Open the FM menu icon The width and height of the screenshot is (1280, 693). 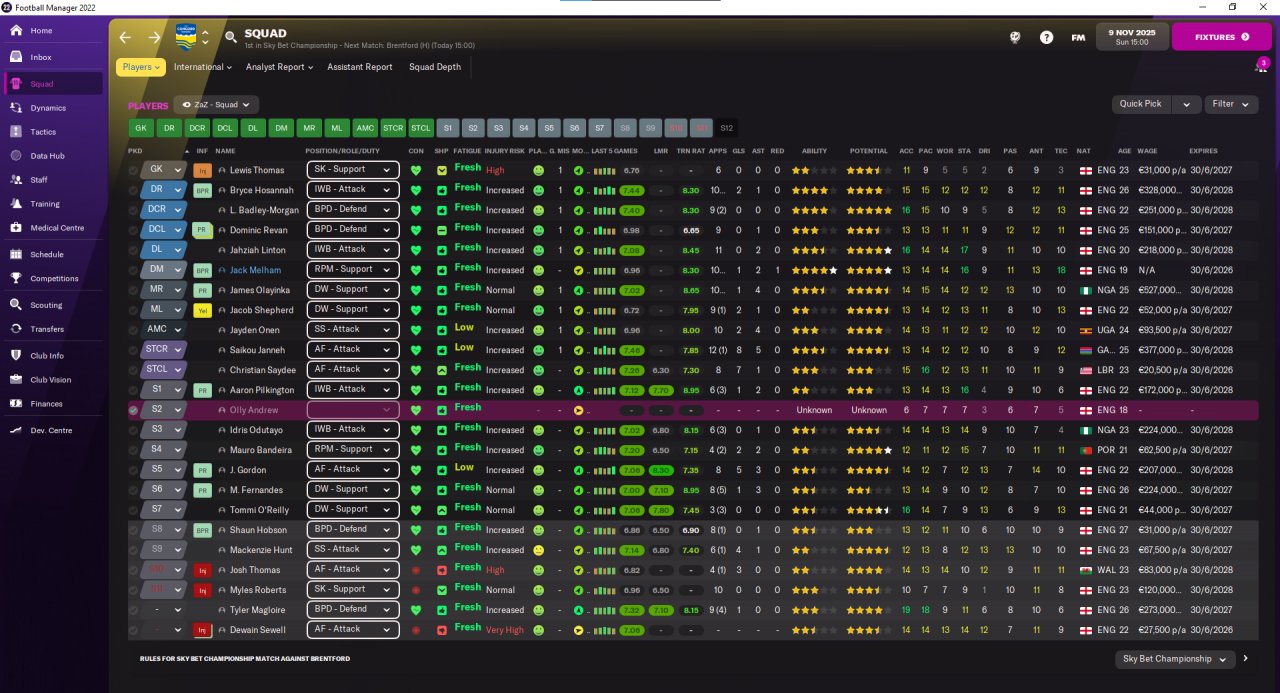(x=1078, y=37)
